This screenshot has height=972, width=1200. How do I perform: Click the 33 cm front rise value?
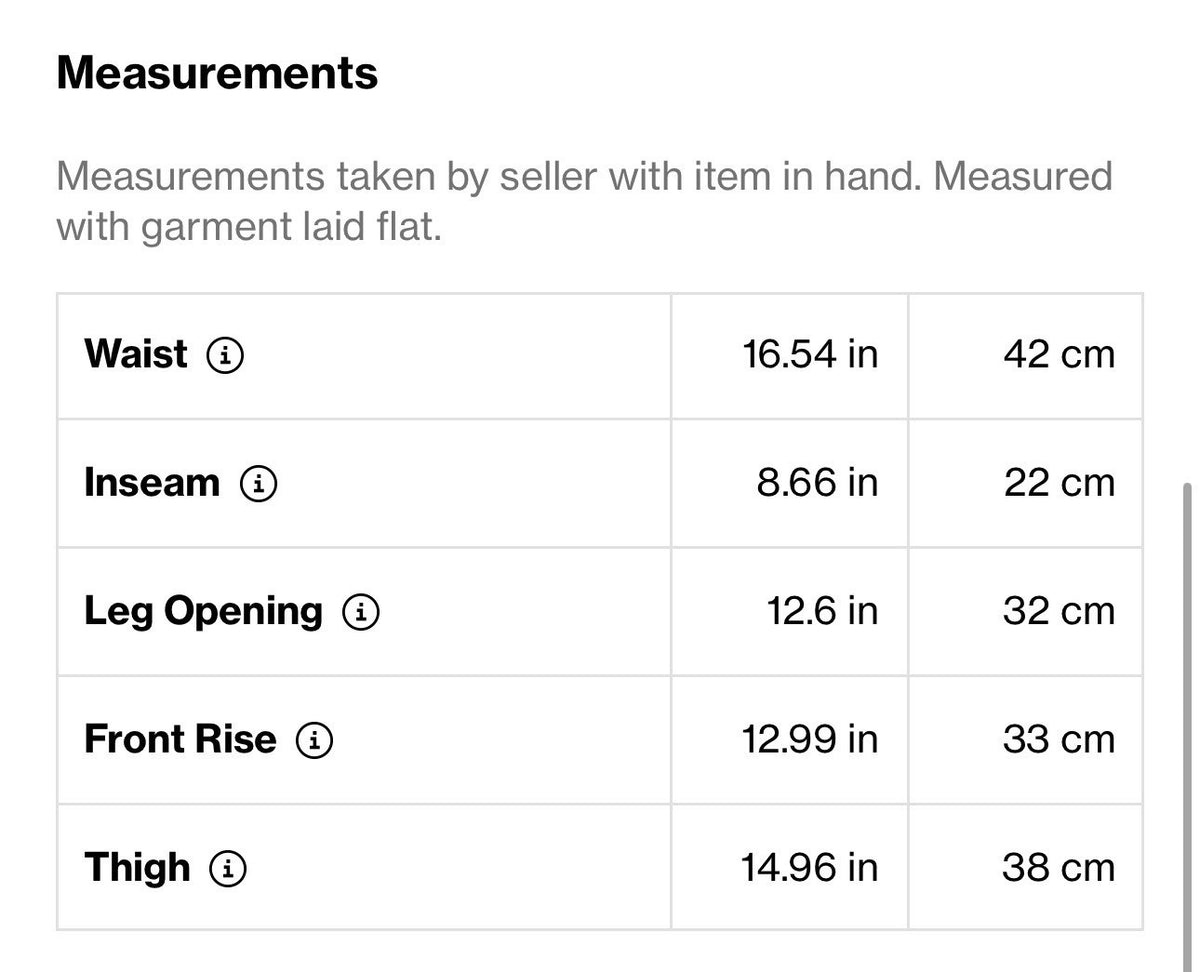1059,739
